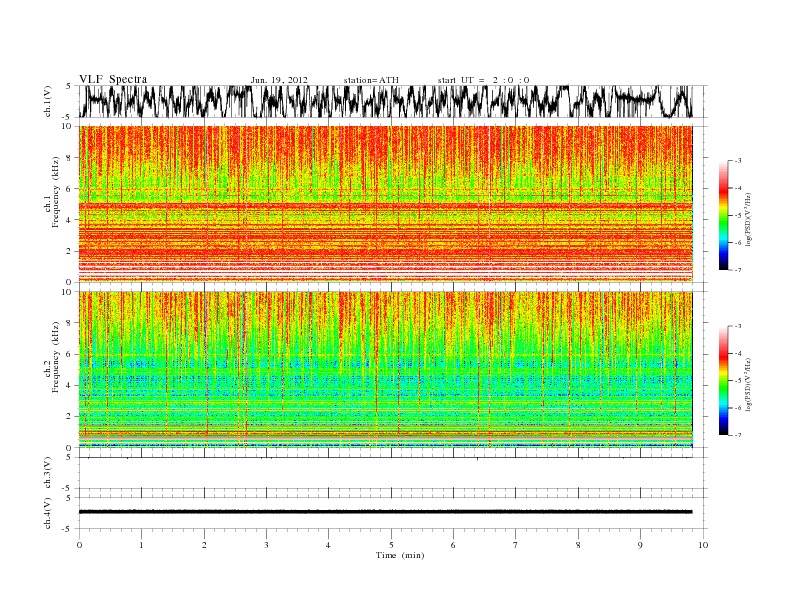Click inside the ch.1 spectrogram panel
Image resolution: width=792 pixels, height=612 pixels.
click(386, 204)
